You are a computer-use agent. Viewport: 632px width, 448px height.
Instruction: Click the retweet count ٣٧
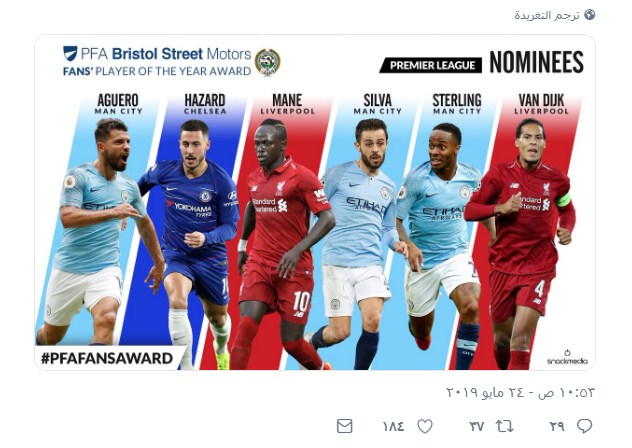pyautogui.click(x=477, y=426)
